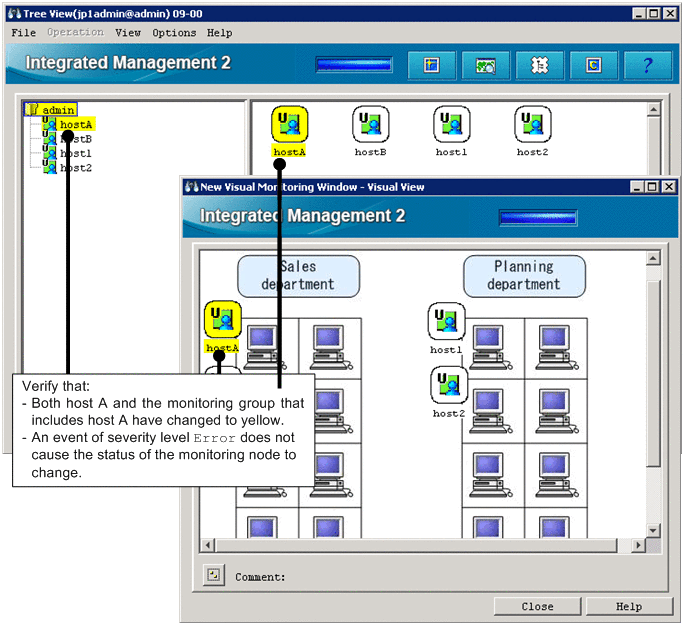This screenshot has width=685, height=627.
Task: Open the Options menu
Action: coord(174,33)
